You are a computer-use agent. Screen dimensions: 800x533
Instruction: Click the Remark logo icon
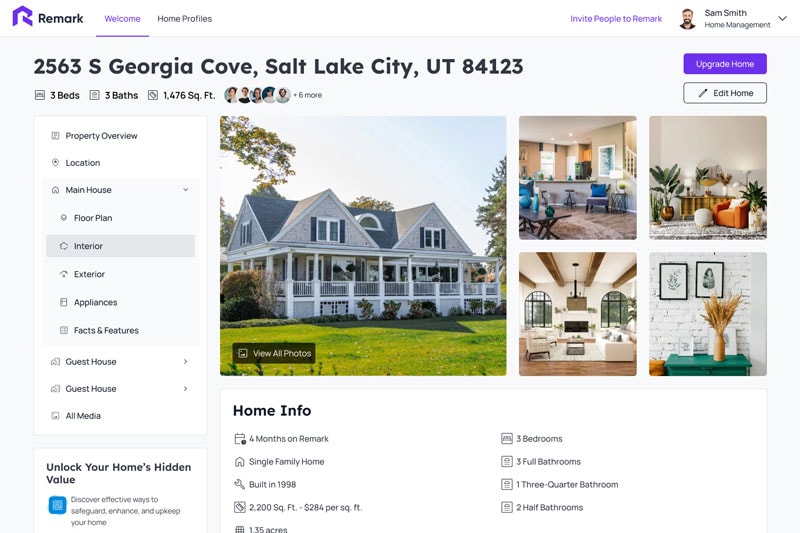[x=22, y=17]
